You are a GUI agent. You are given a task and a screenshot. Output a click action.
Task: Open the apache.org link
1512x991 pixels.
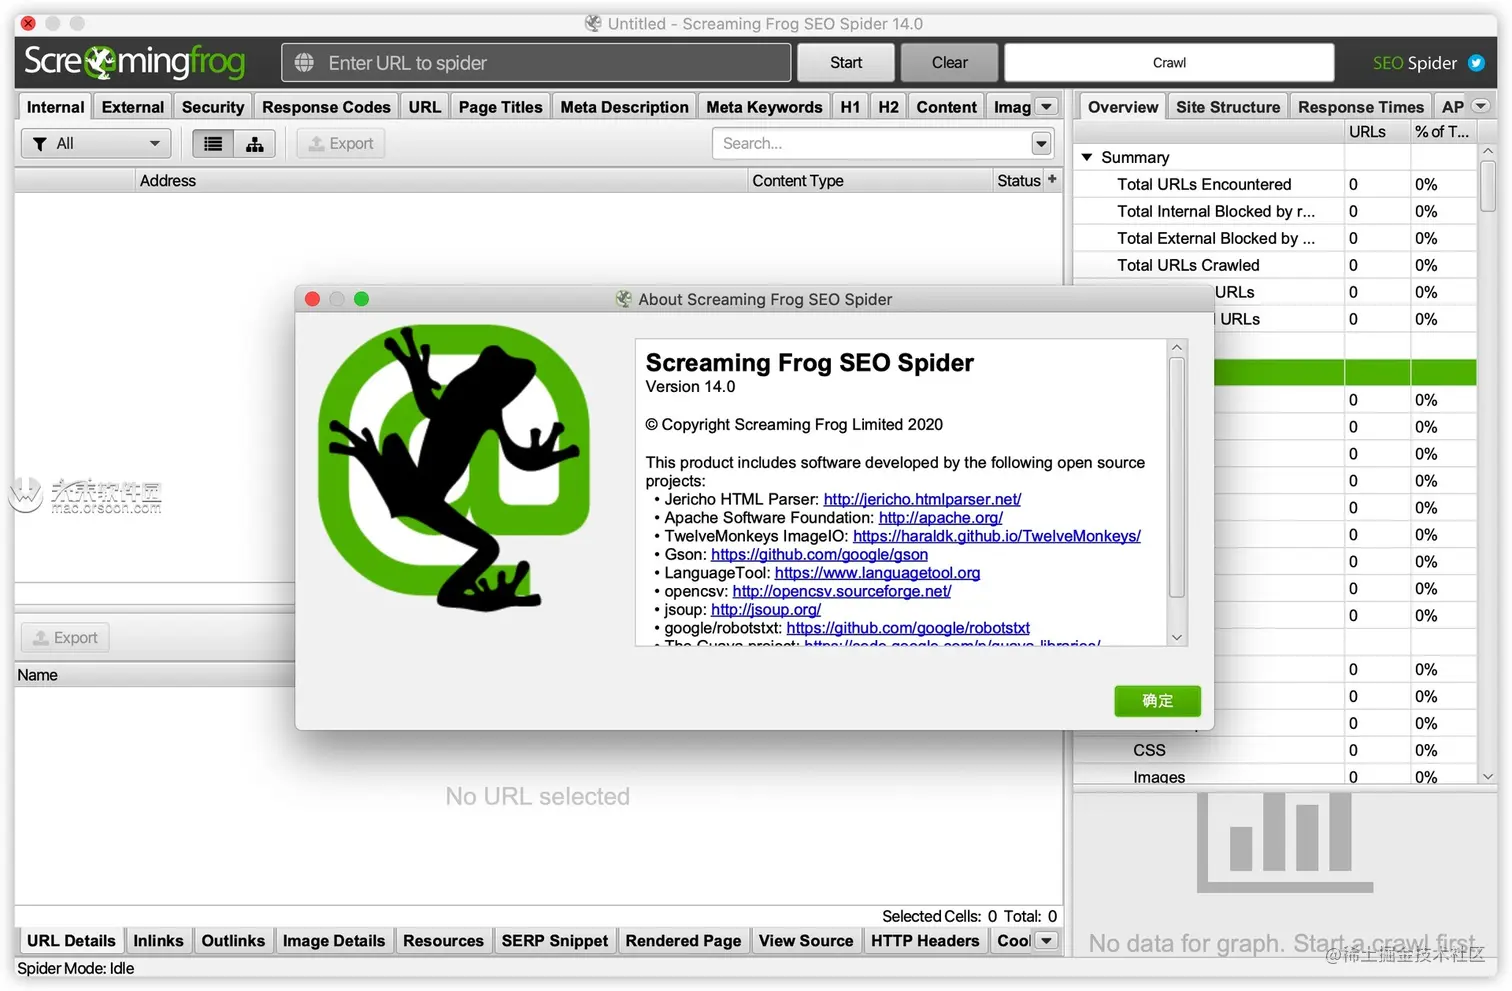(940, 517)
